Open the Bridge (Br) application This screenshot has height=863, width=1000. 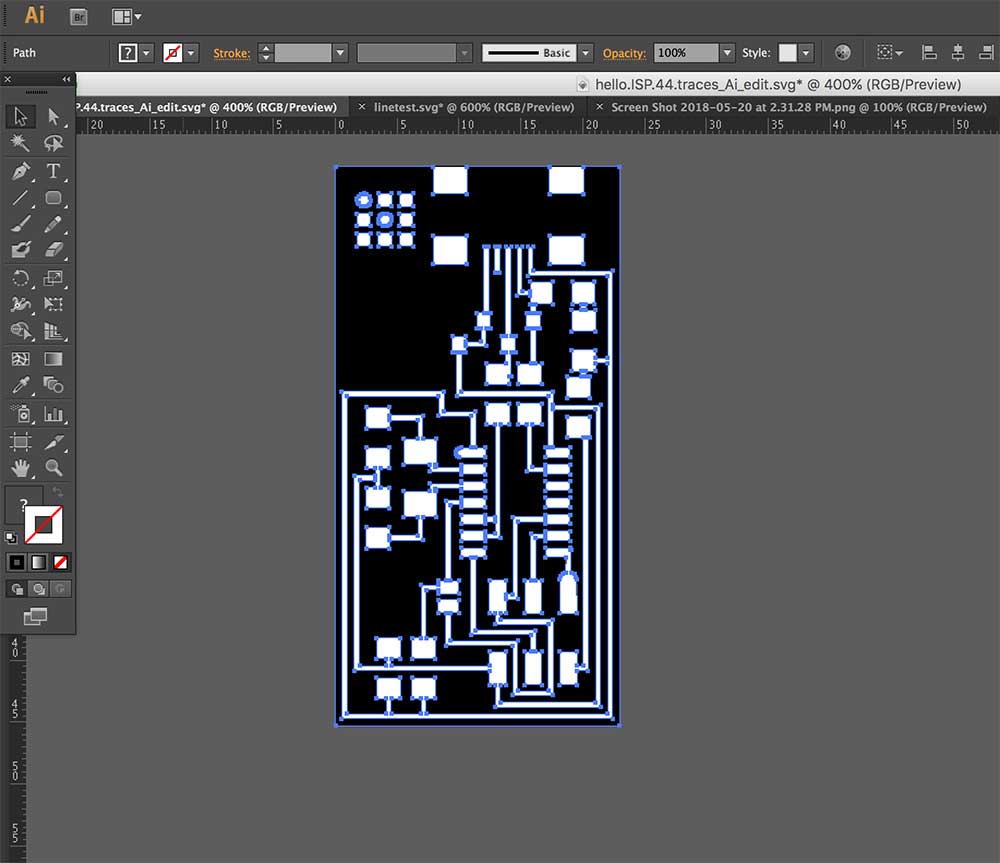tap(78, 17)
